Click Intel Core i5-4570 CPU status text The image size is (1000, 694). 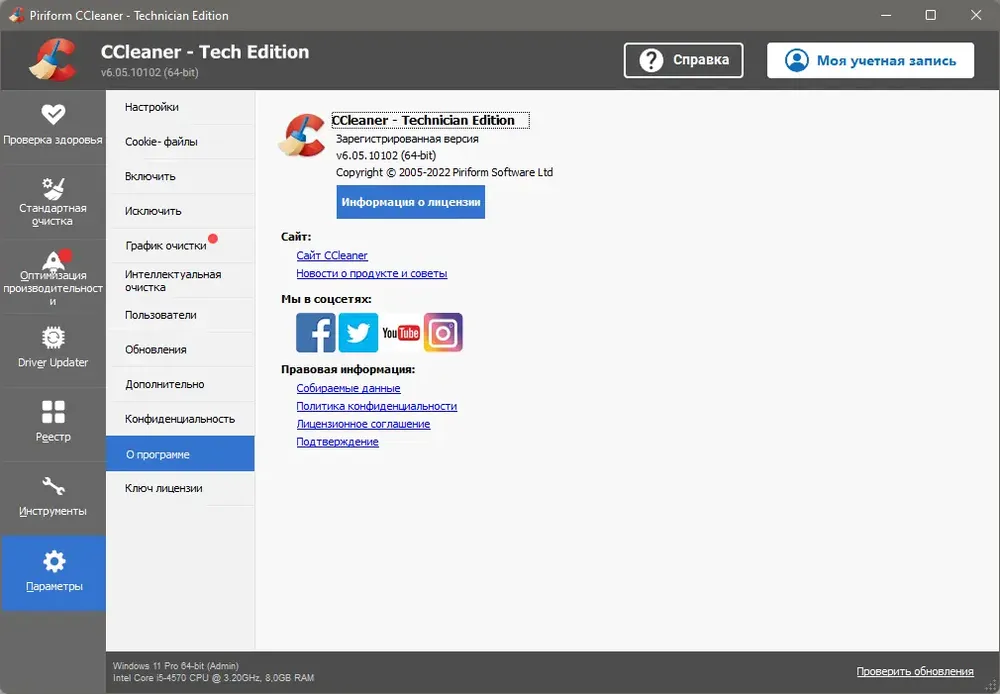point(214,677)
